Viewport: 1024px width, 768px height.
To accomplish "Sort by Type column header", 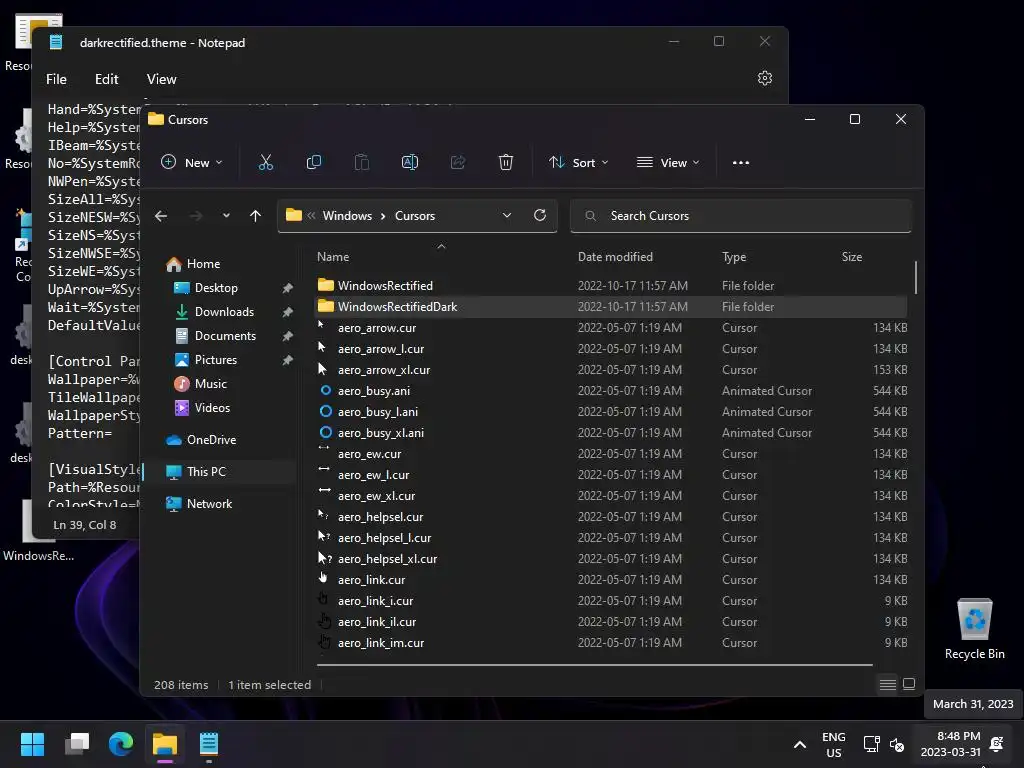I will click(734, 257).
